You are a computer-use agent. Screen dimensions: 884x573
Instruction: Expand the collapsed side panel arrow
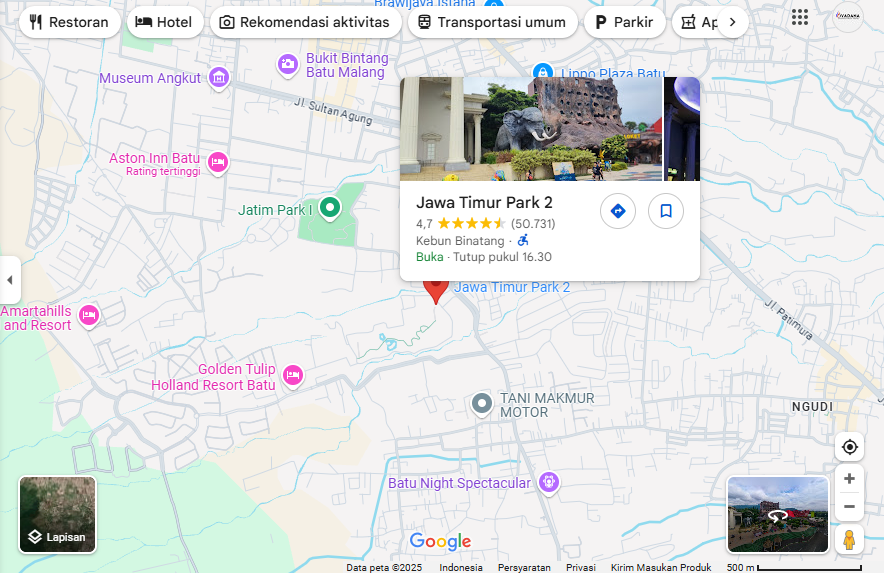click(x=10, y=280)
